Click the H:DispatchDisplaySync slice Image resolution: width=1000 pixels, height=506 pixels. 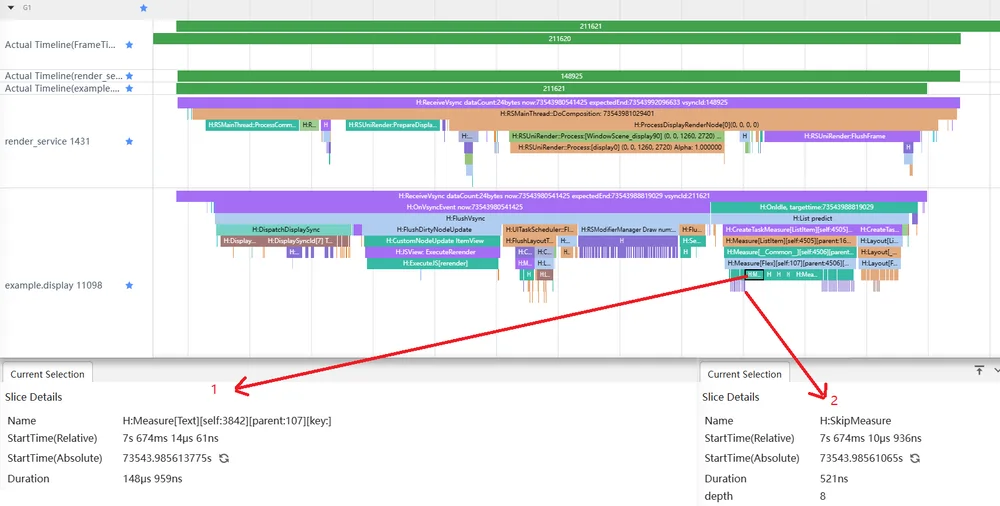pyautogui.click(x=285, y=229)
